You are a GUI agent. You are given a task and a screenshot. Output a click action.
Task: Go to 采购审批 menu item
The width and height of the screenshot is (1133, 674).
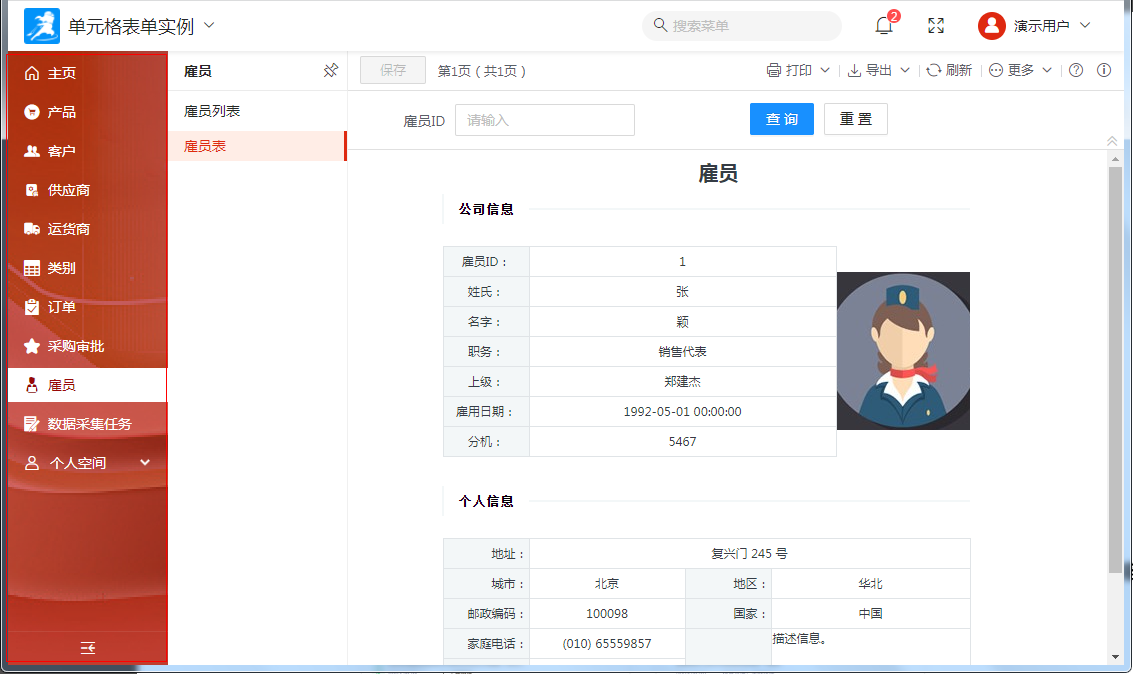pyautogui.click(x=76, y=346)
